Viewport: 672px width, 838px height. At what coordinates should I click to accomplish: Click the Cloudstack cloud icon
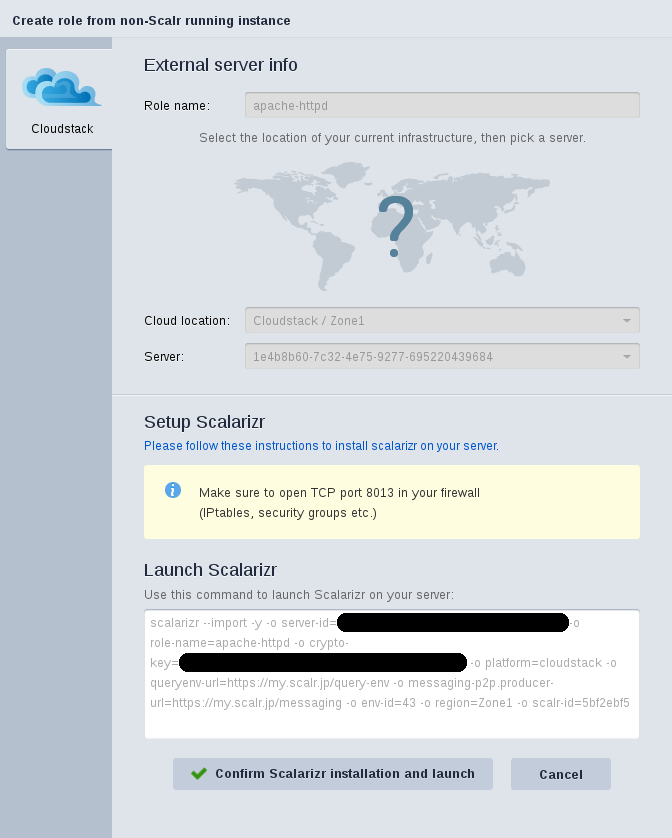pos(61,87)
